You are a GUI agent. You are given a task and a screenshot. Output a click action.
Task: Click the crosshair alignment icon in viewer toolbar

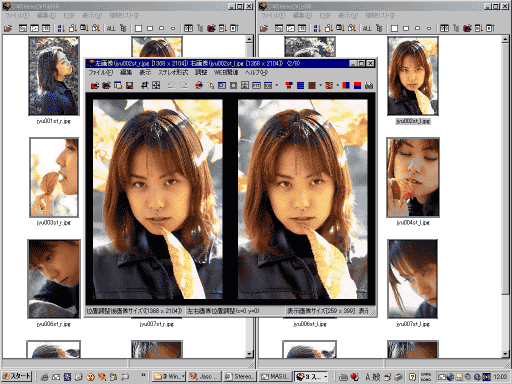(x=144, y=86)
